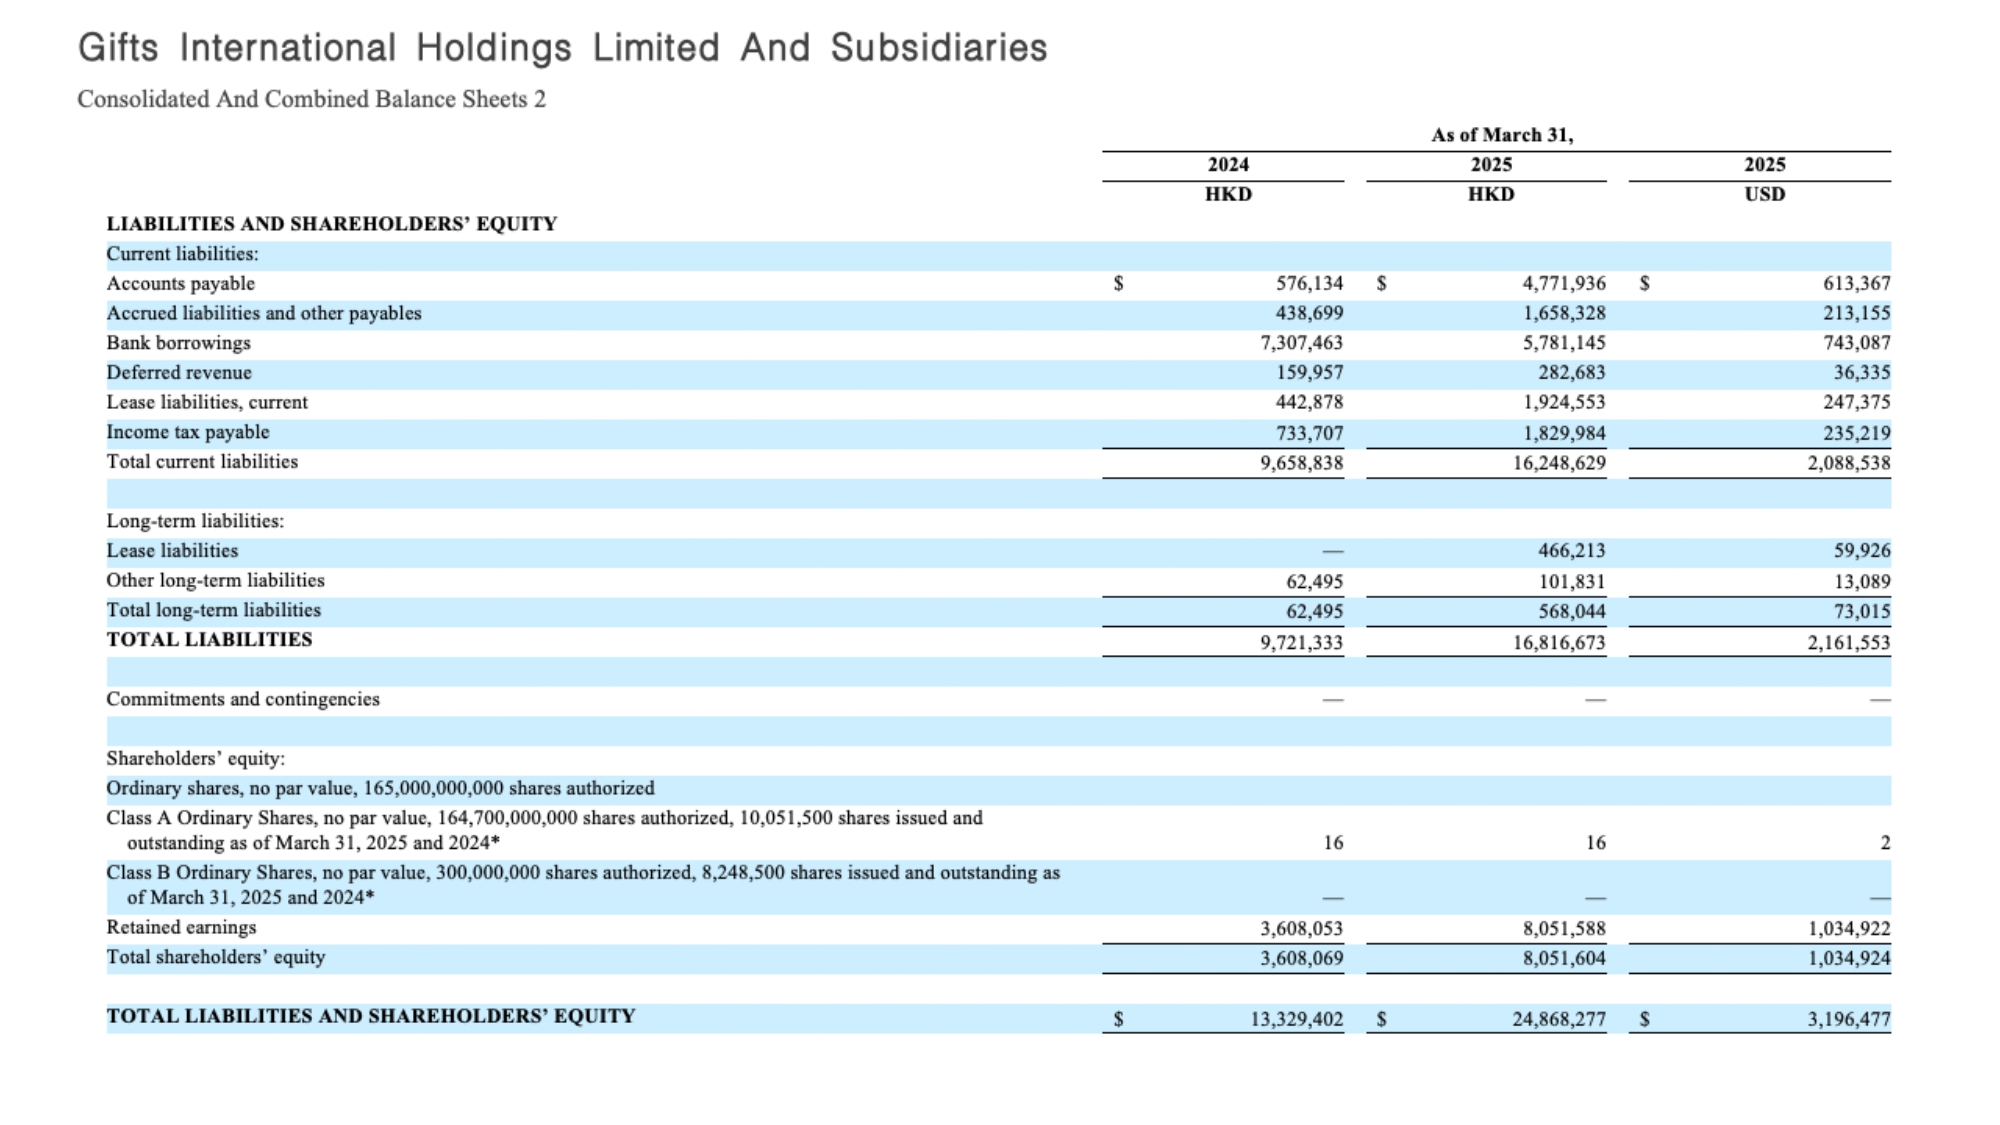Select Bank borrowings 2025 value 5,781,145
The image size is (2000, 1125).
click(1564, 343)
